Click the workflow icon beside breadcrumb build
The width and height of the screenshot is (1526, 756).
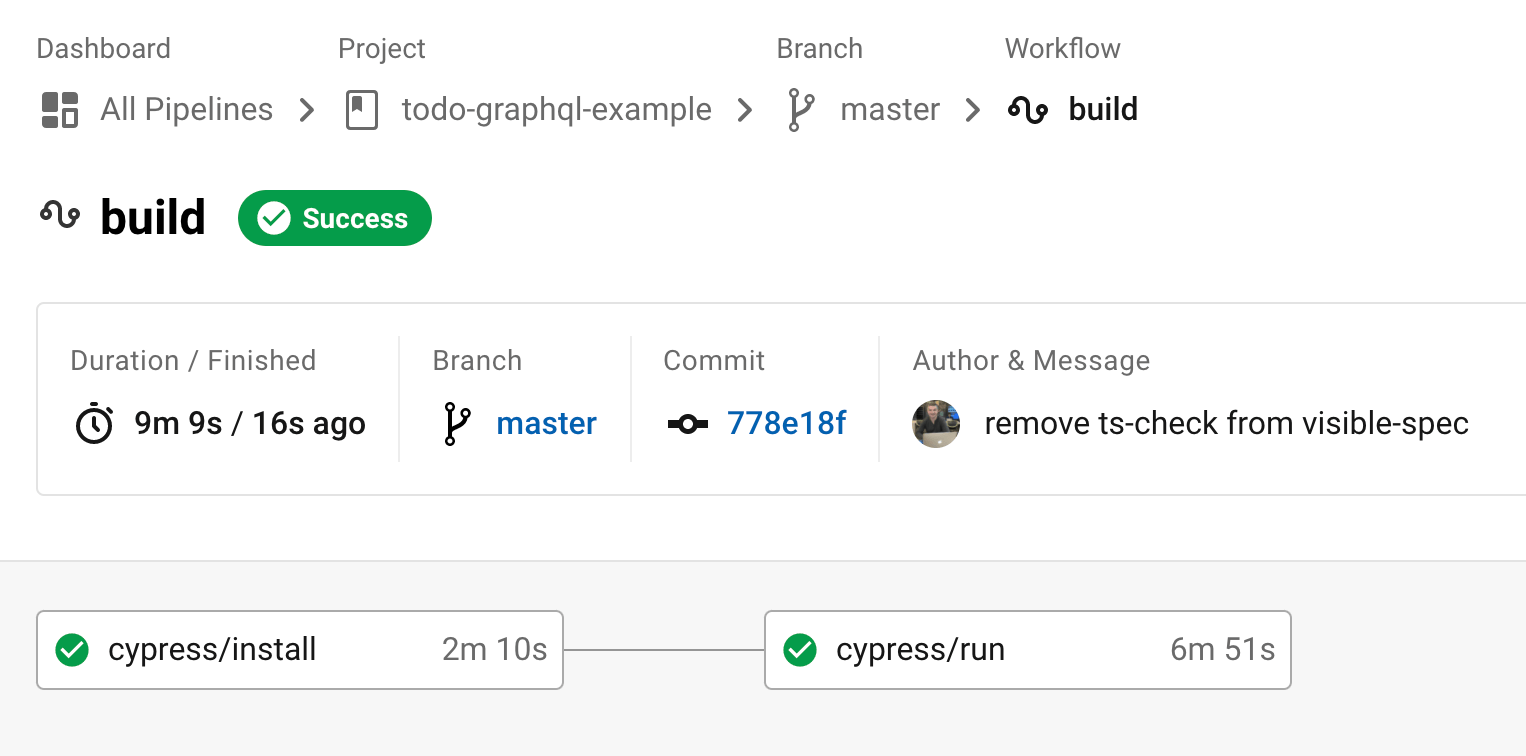[x=1028, y=110]
